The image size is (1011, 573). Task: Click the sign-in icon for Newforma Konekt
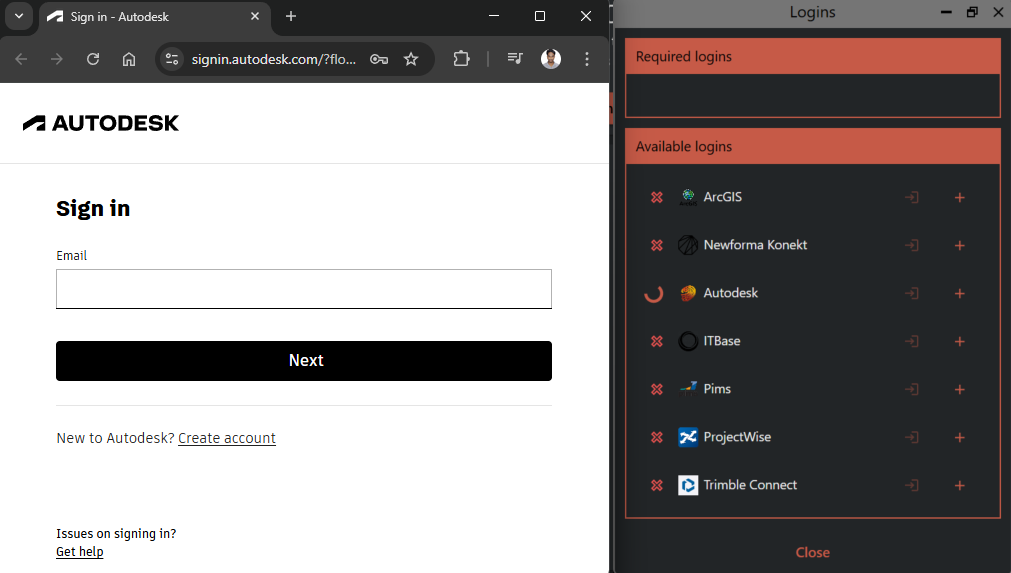pos(911,246)
